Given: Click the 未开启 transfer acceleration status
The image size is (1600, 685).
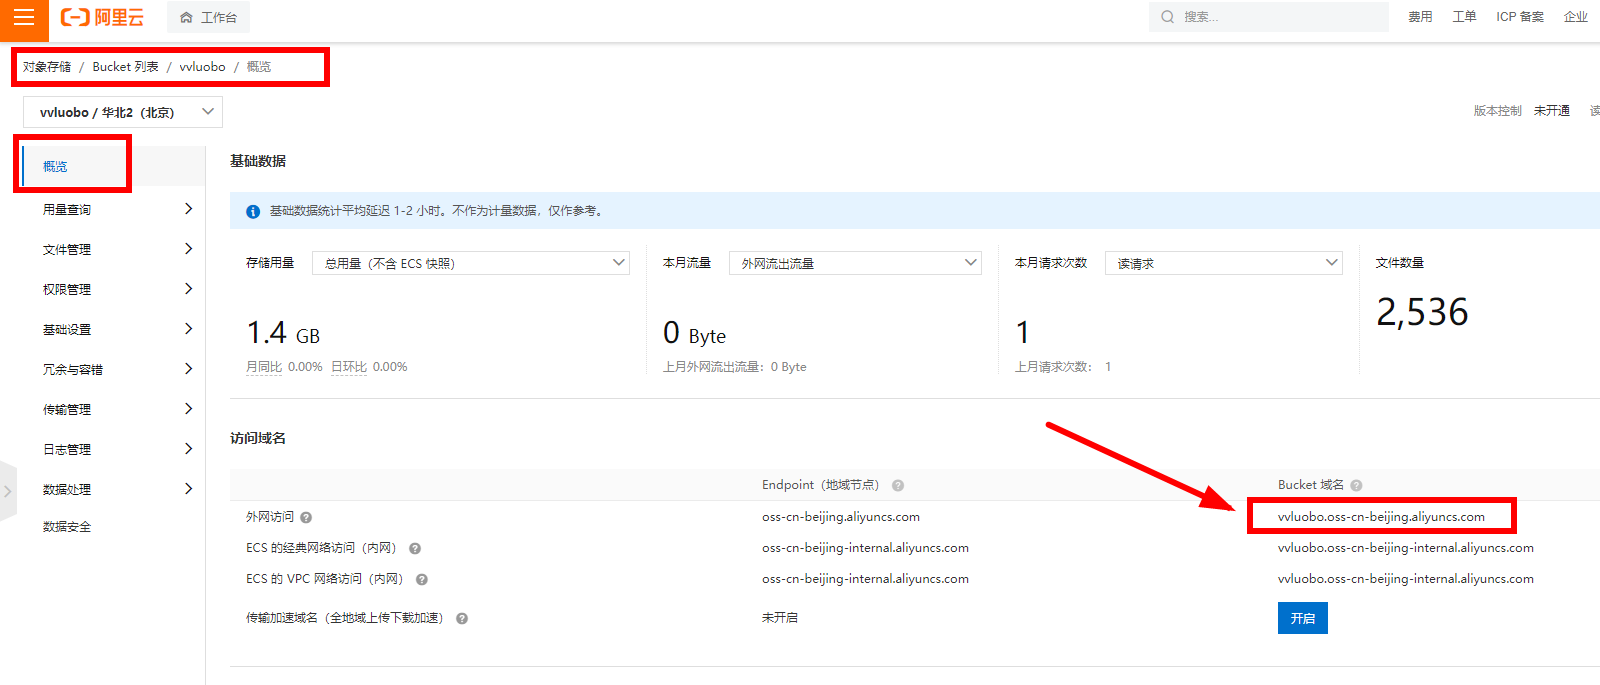Looking at the screenshot, I should (780, 618).
